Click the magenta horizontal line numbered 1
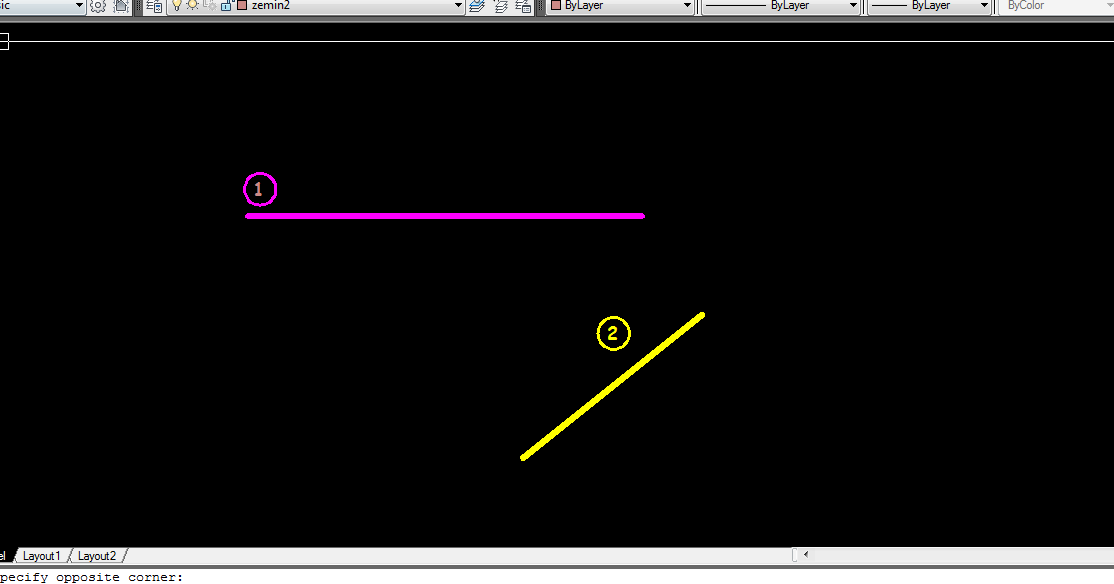 pos(445,216)
